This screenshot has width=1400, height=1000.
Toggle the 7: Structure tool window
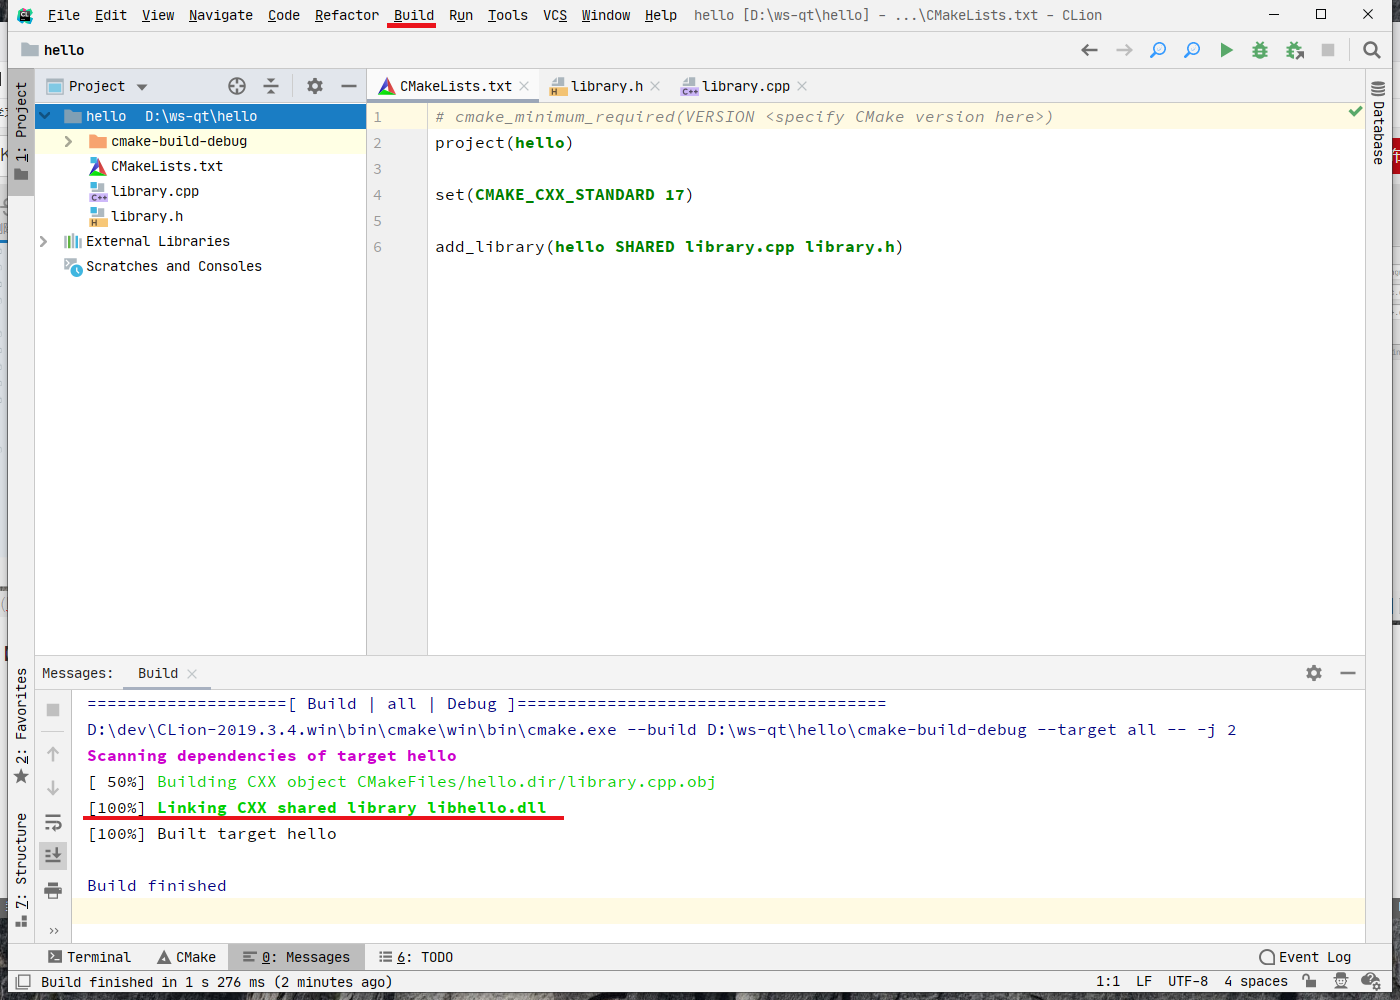(21, 870)
